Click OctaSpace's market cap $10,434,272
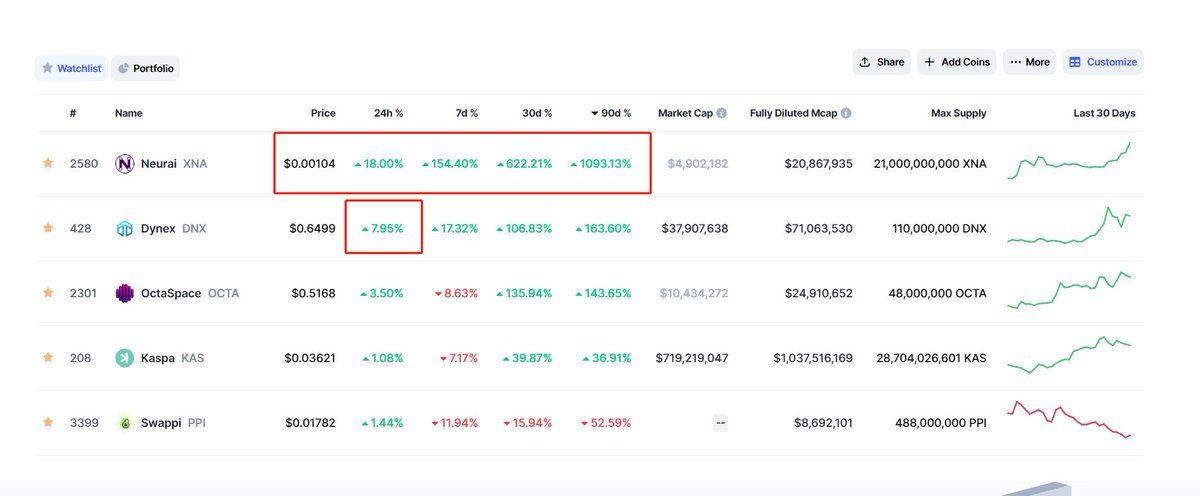Viewport: 1200px width, 496px height. pos(694,293)
